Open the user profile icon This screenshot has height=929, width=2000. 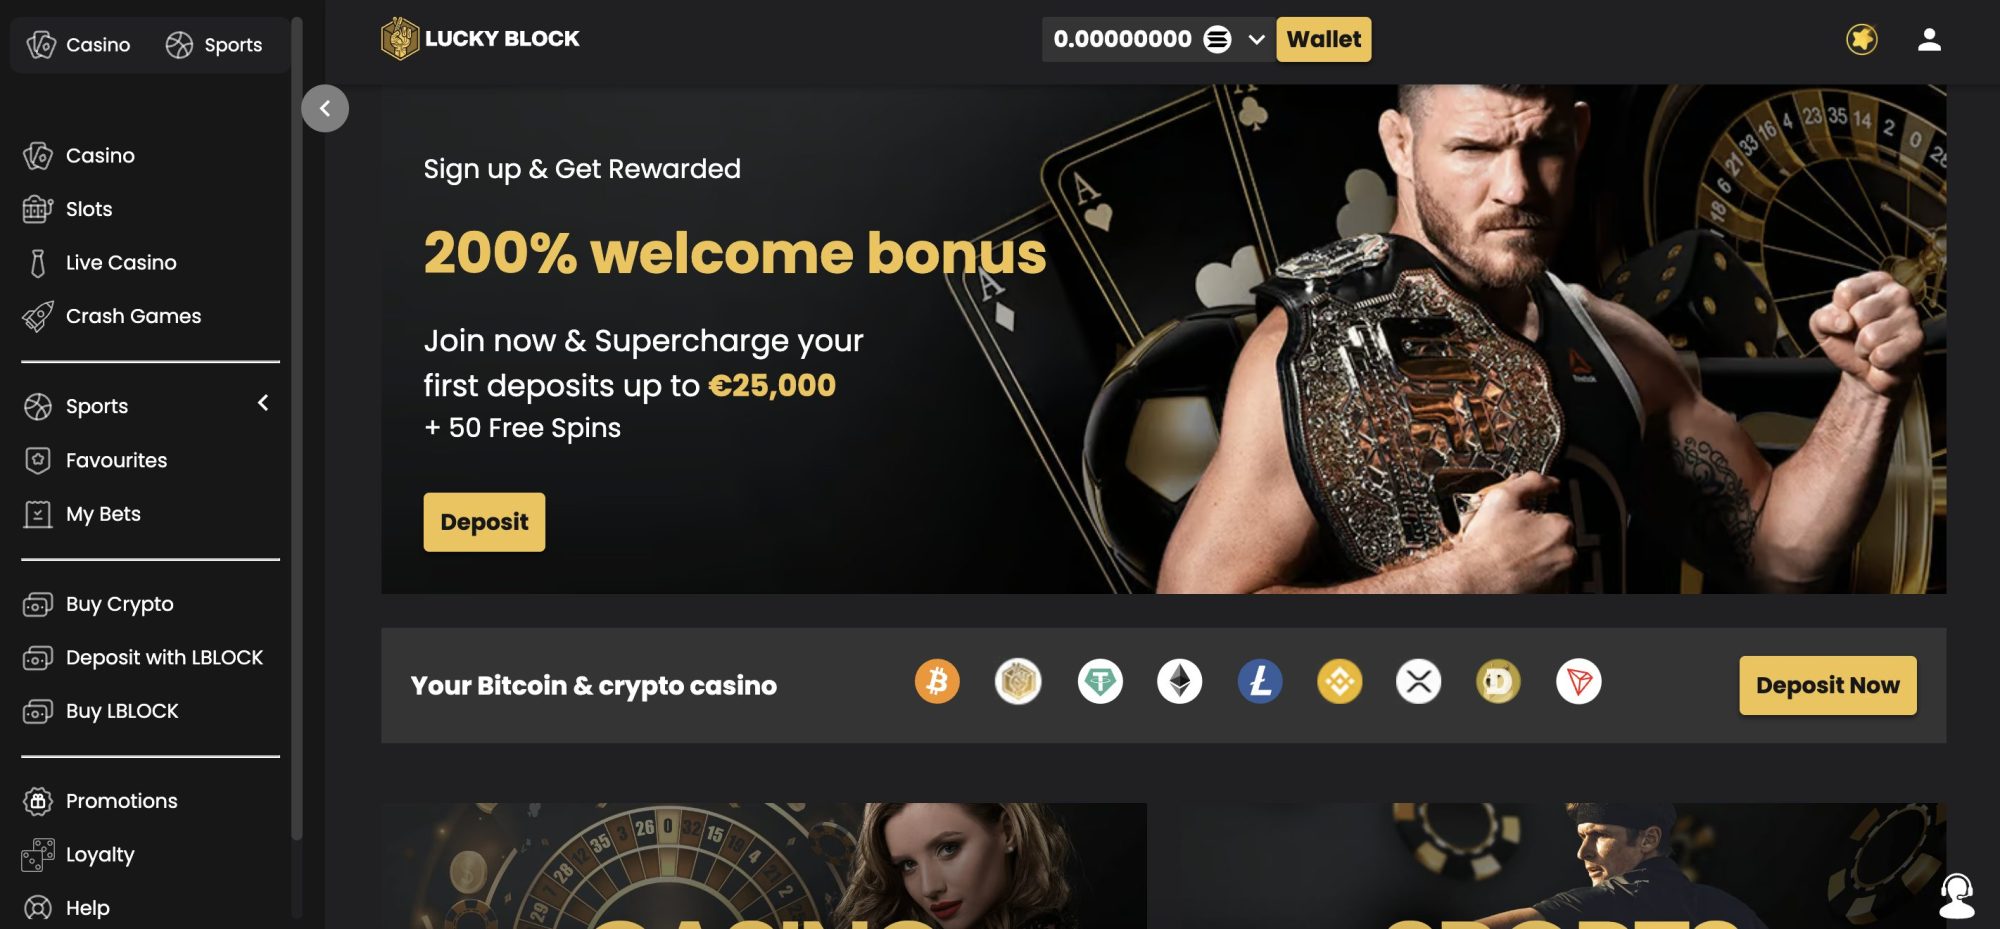click(x=1929, y=40)
